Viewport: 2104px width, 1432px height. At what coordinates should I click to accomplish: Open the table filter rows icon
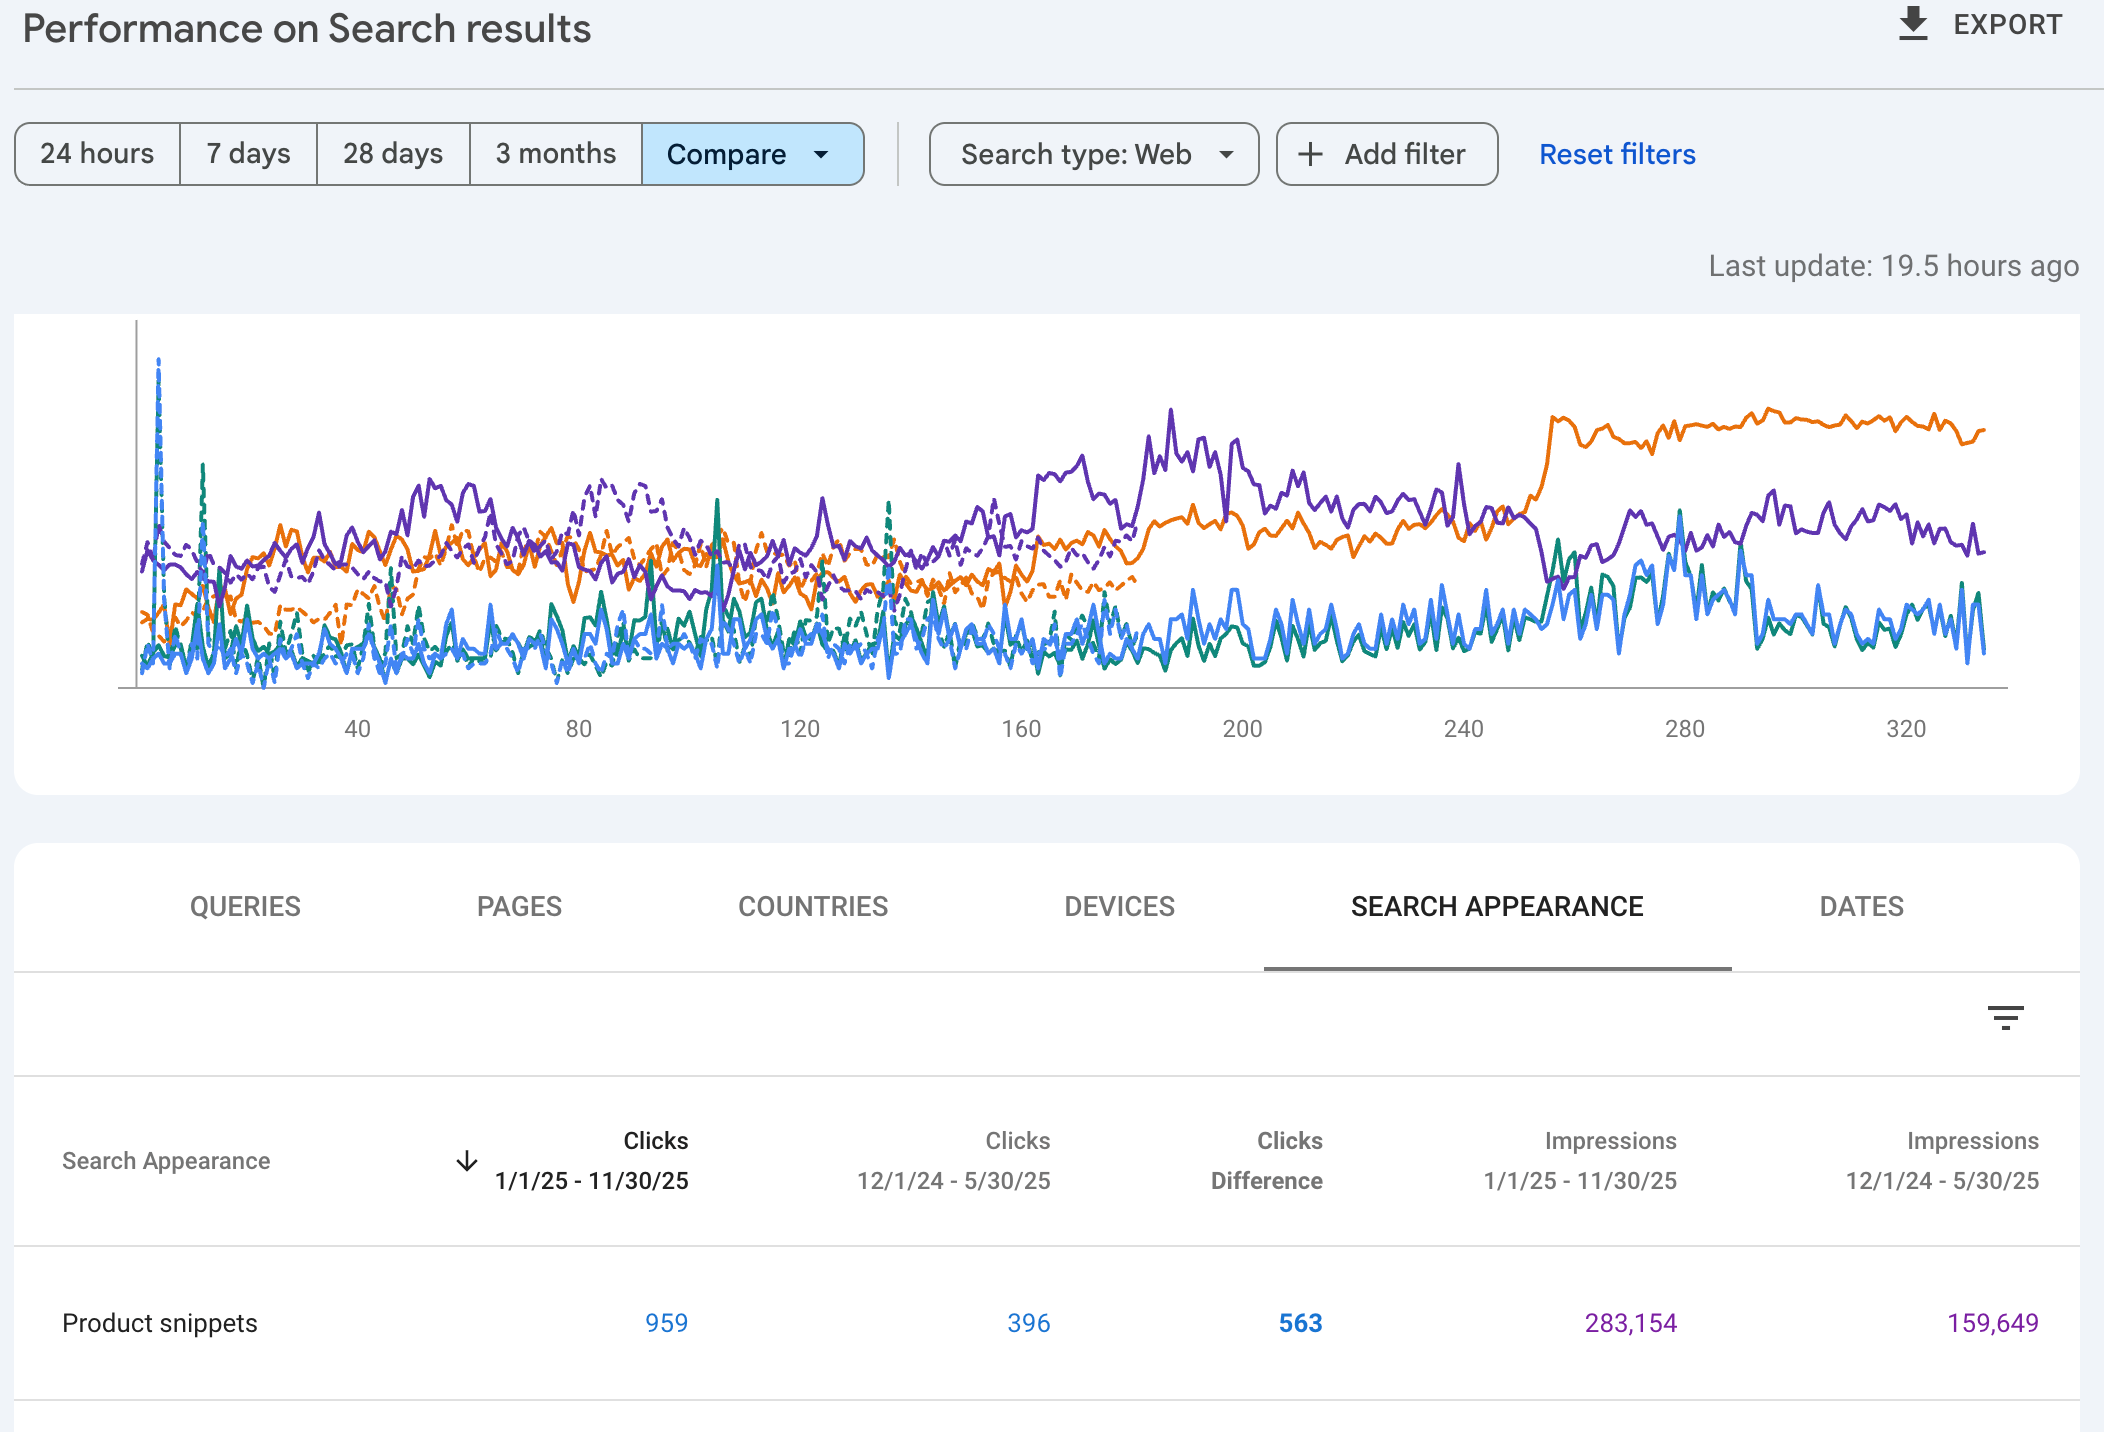[x=2005, y=1018]
